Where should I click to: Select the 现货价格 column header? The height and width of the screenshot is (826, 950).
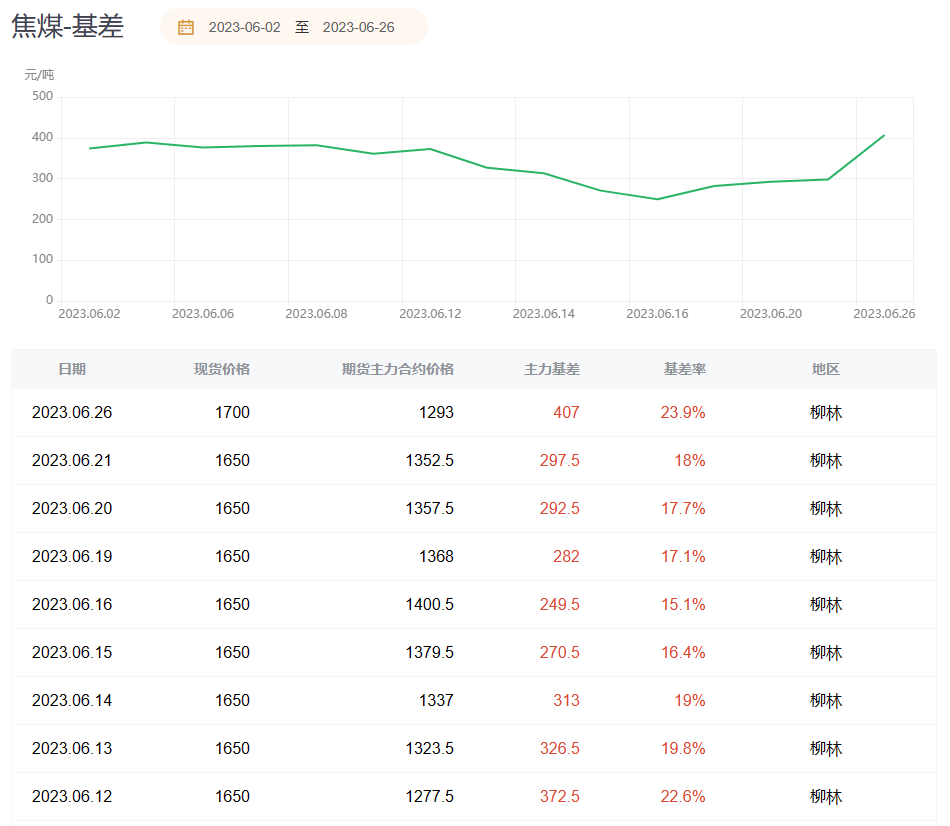point(222,369)
